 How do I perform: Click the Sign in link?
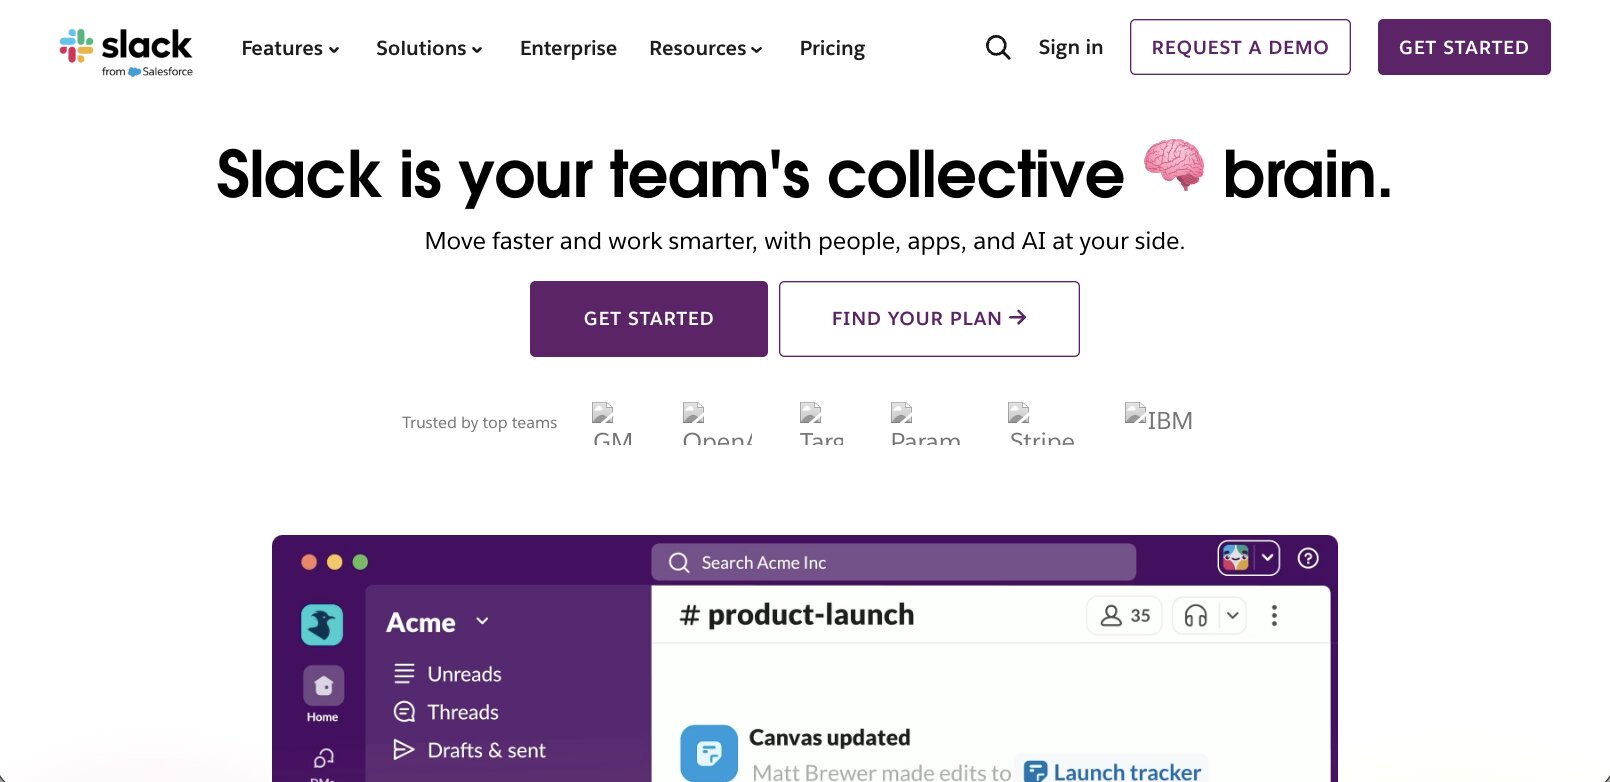coord(1070,47)
